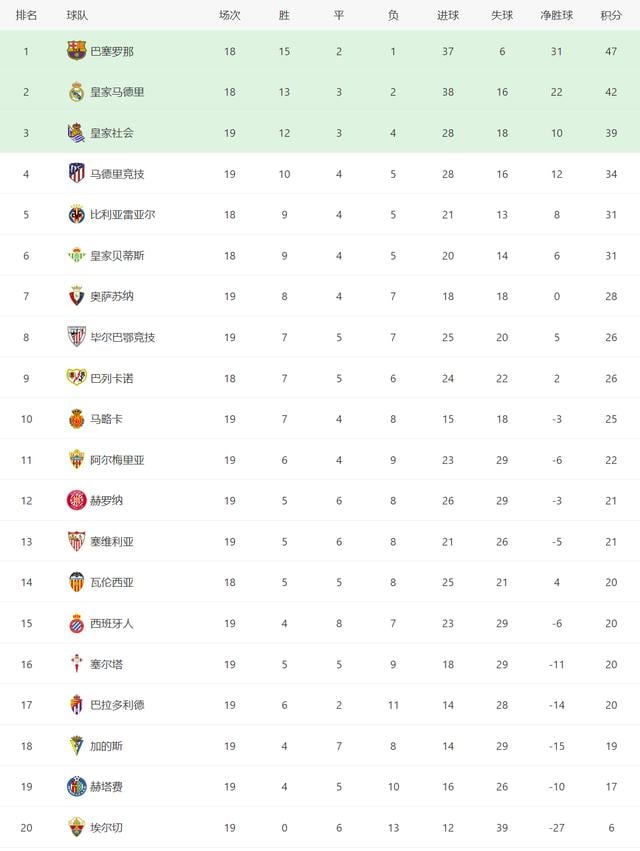Viewport: 640px width, 851px height.
Task: Click the Rayo Vallecano crest icon
Action: 76,378
